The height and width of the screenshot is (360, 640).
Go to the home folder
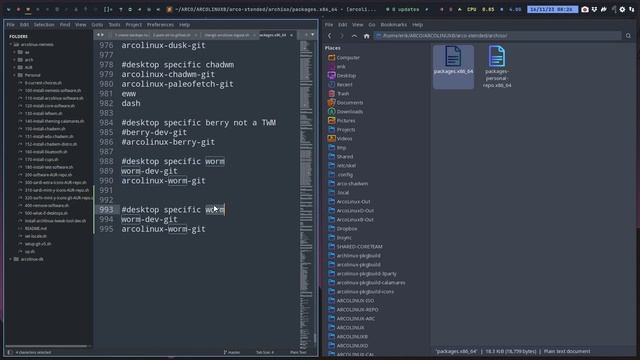point(367,36)
